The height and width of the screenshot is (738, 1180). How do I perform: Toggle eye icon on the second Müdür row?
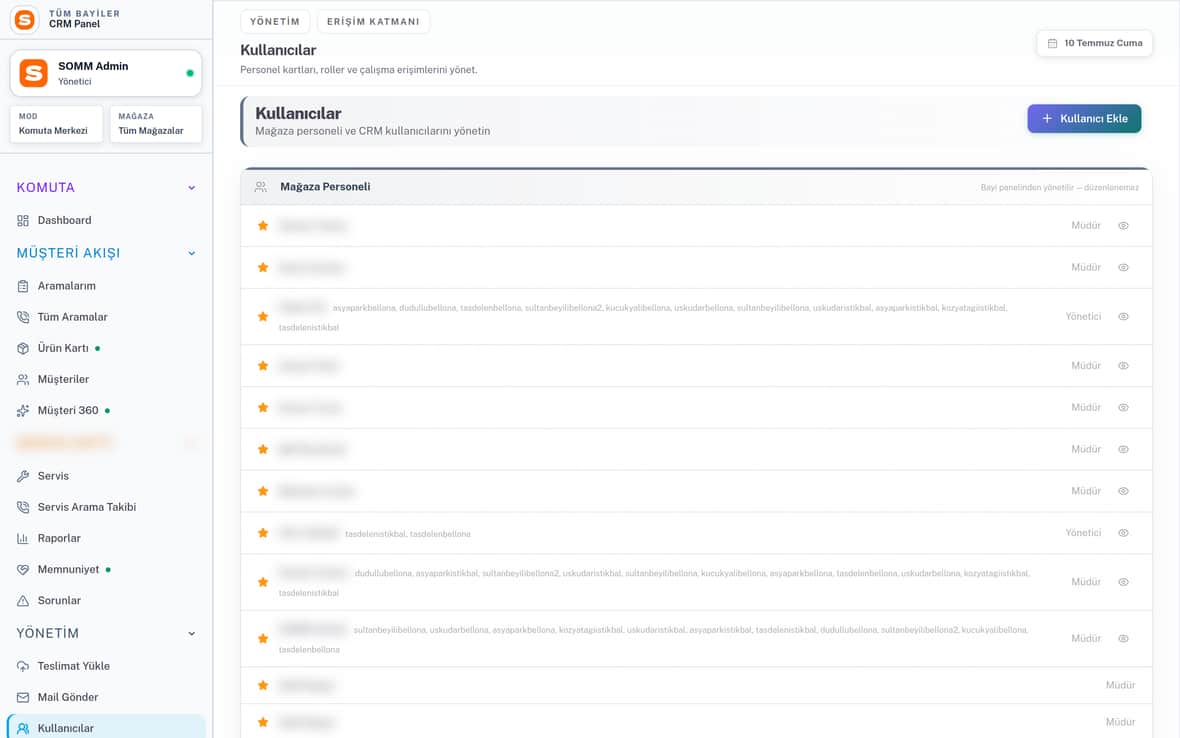tap(1123, 268)
